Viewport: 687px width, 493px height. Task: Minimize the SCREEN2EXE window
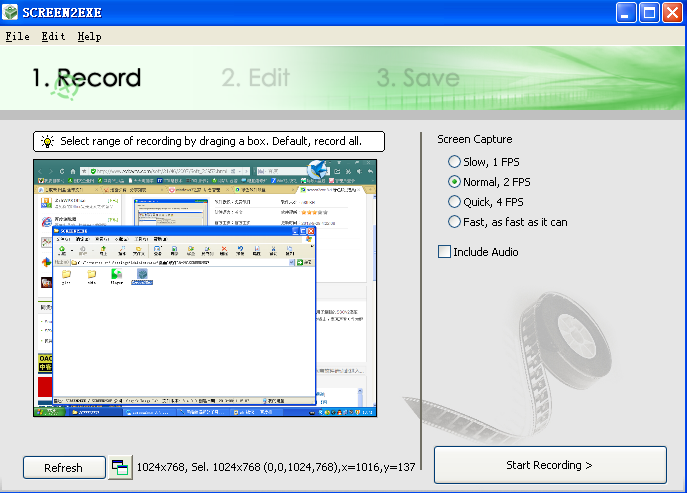tap(627, 12)
